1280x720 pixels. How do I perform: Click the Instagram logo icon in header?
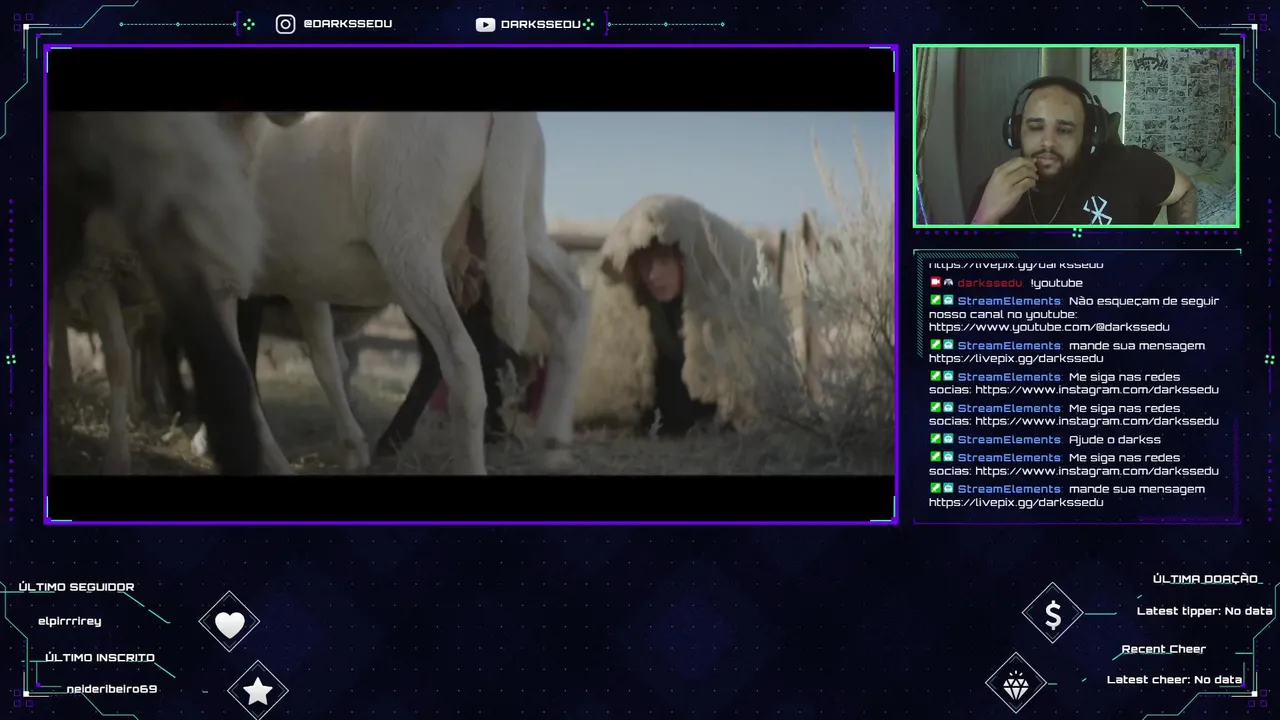(285, 24)
